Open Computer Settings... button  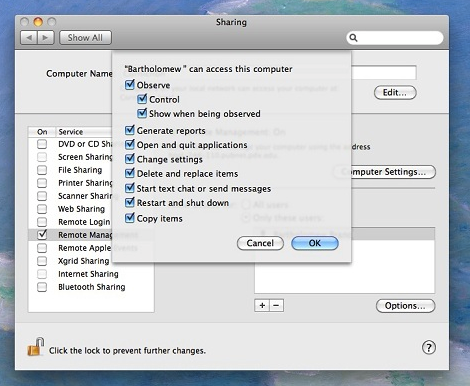tap(385, 172)
